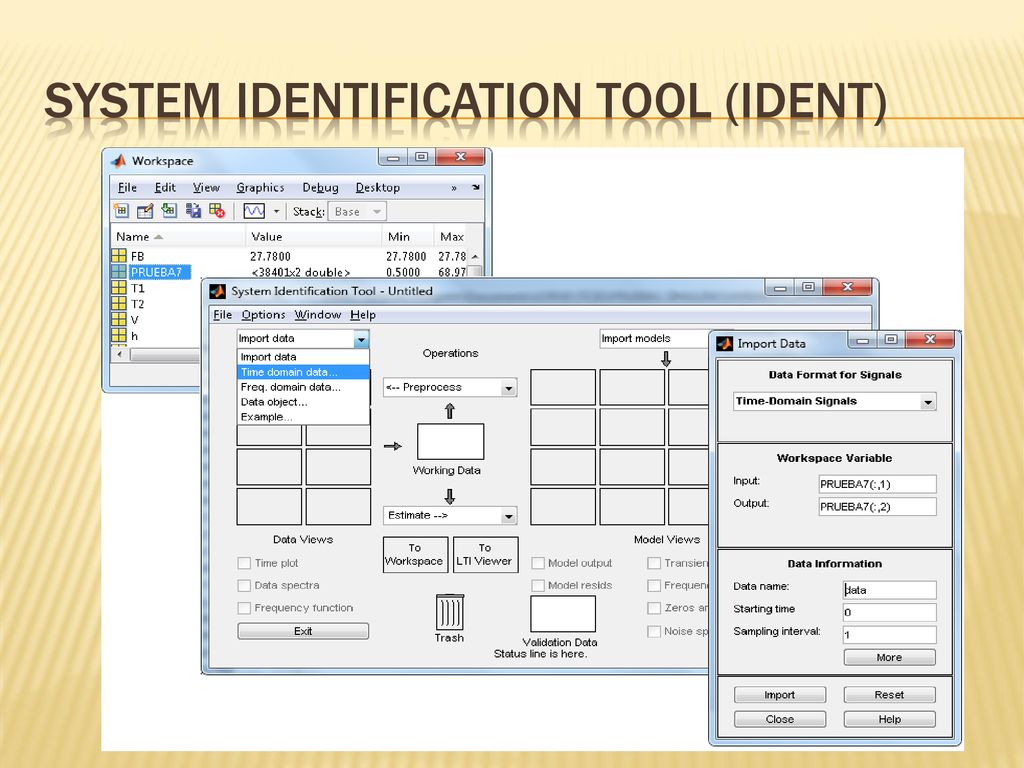
Task: Click the array icon beside variable h
Action: [x=119, y=336]
